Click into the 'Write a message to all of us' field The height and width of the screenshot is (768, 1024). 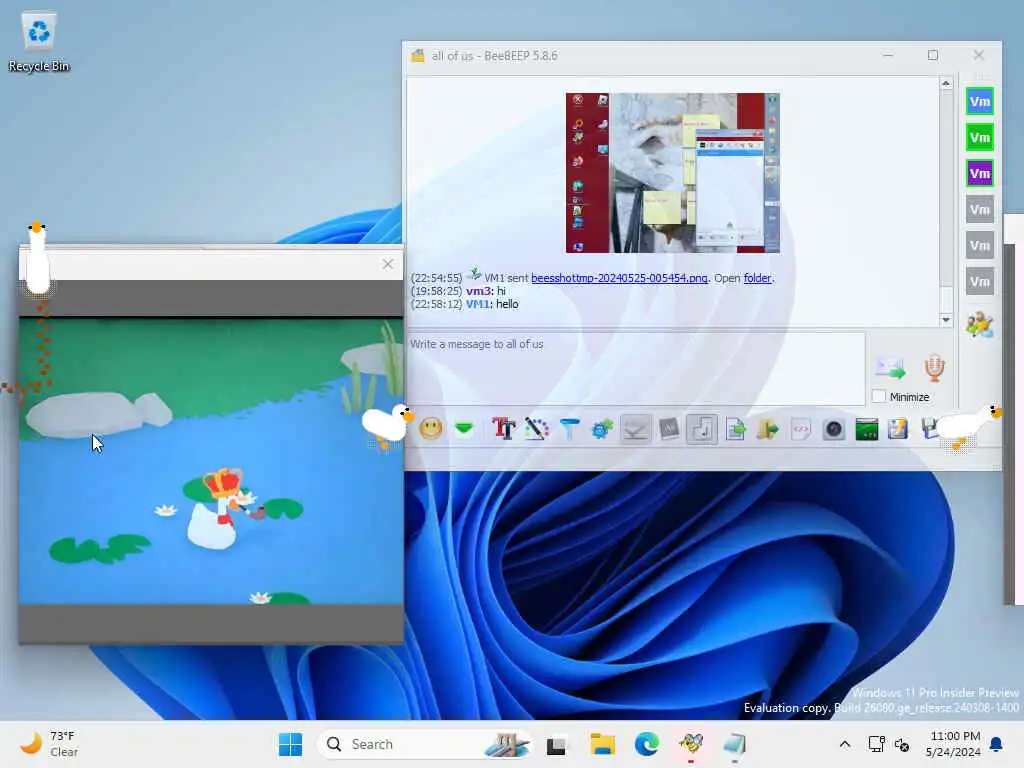point(636,369)
